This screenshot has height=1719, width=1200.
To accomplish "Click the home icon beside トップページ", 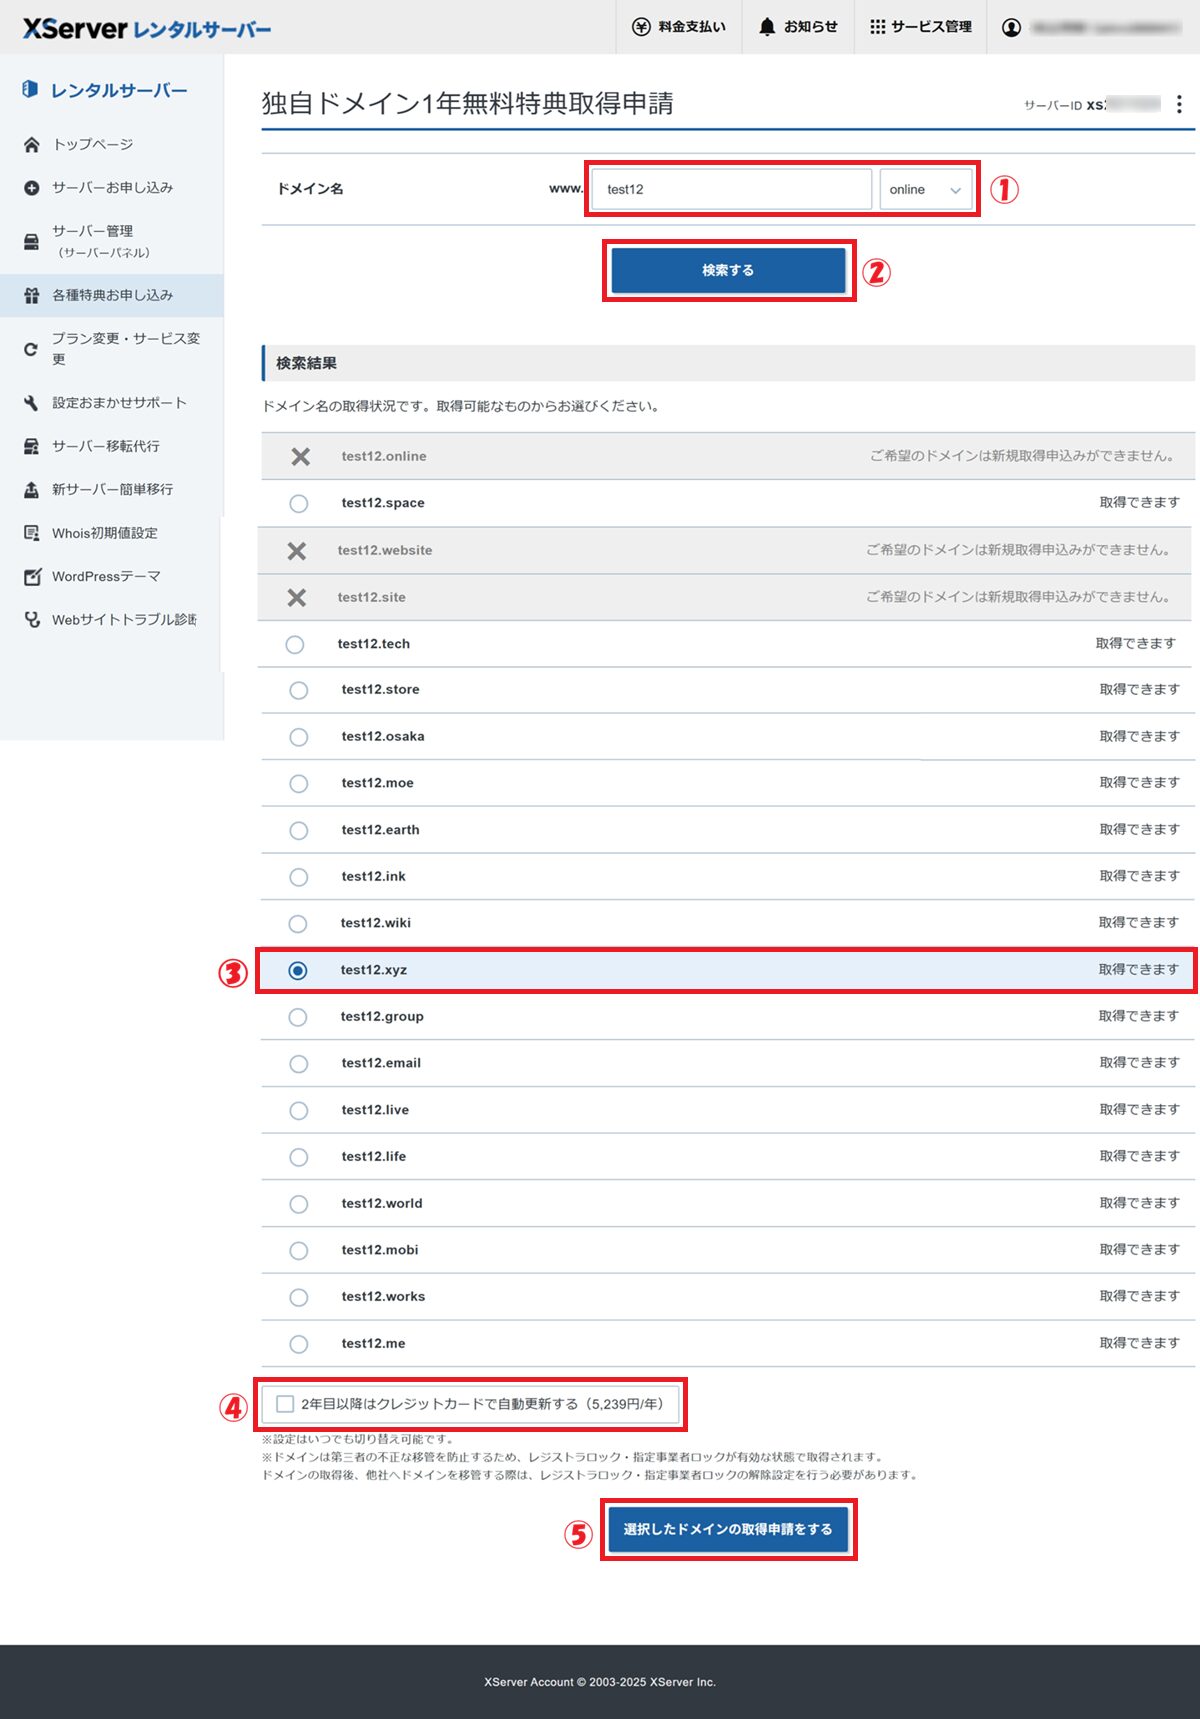I will [x=32, y=145].
